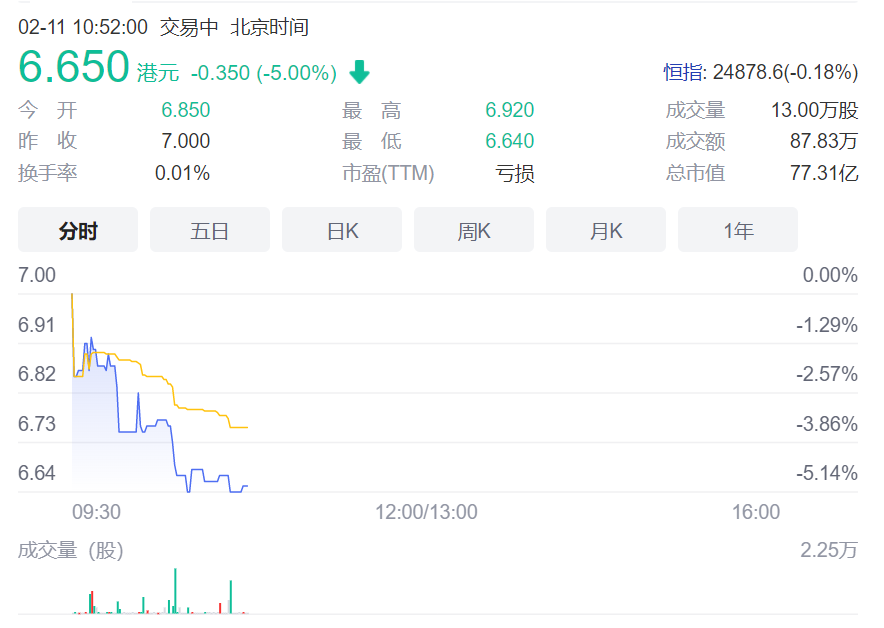Click the tallest green volume bar

[x=175, y=590]
